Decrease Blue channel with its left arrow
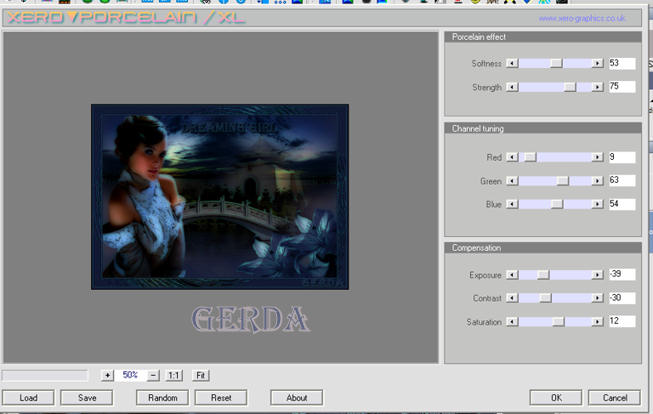 (512, 204)
